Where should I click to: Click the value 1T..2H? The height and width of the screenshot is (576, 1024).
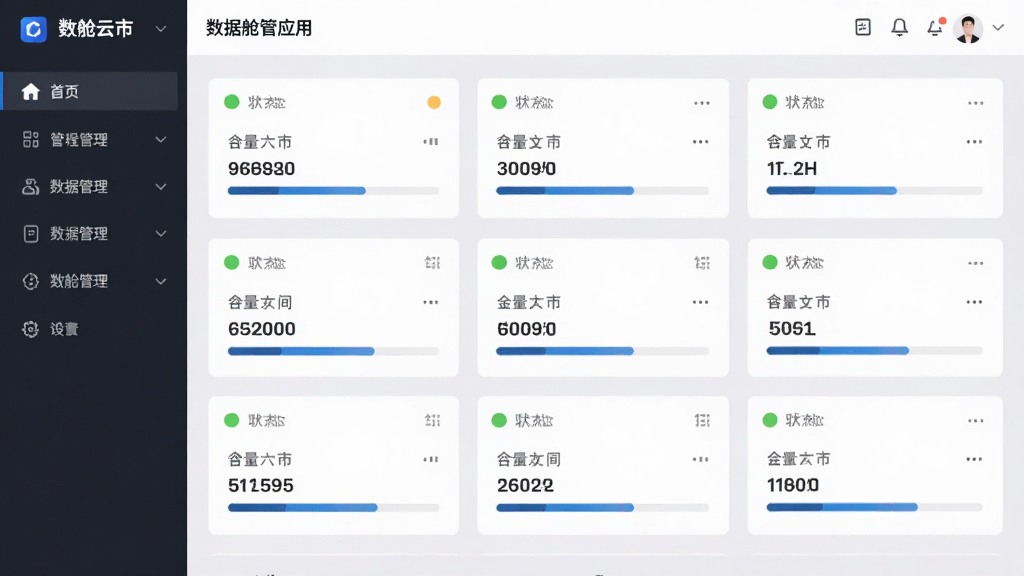pos(792,169)
